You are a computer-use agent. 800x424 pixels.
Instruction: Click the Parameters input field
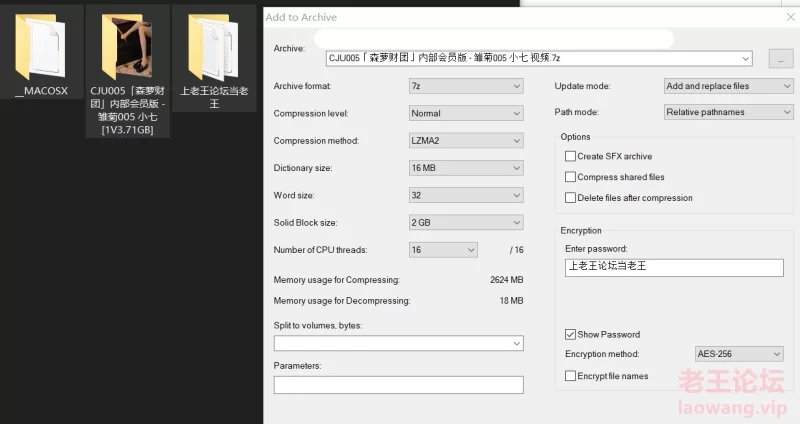(398, 385)
